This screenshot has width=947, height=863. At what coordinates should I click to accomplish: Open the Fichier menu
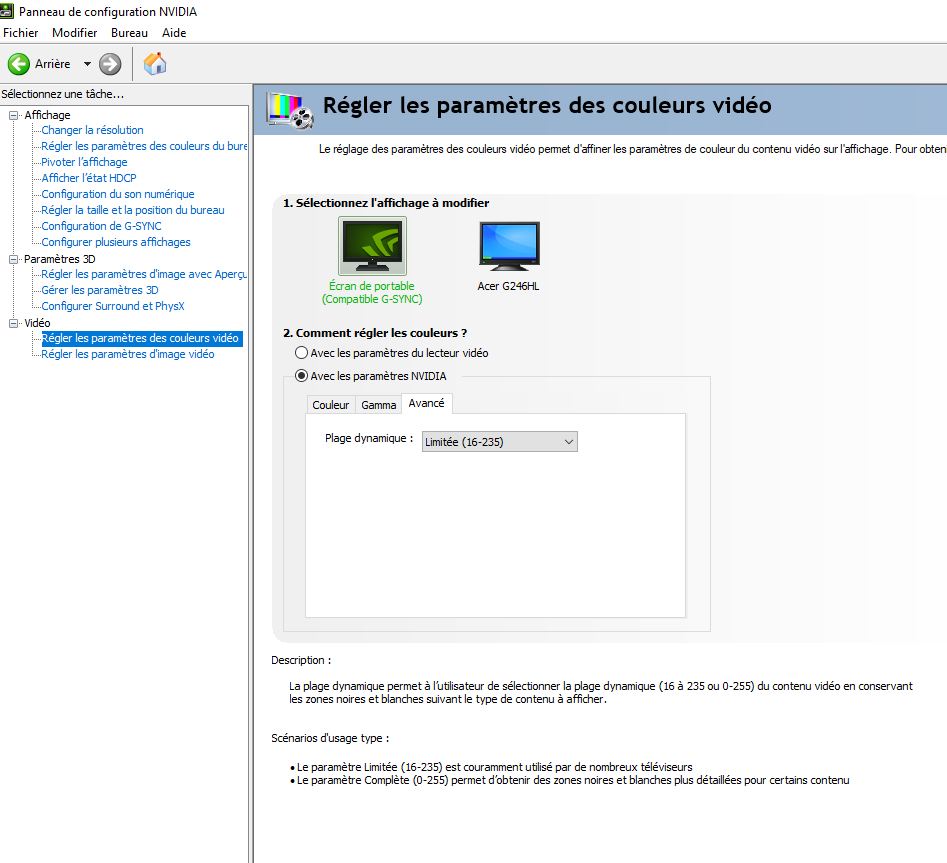tap(21, 33)
